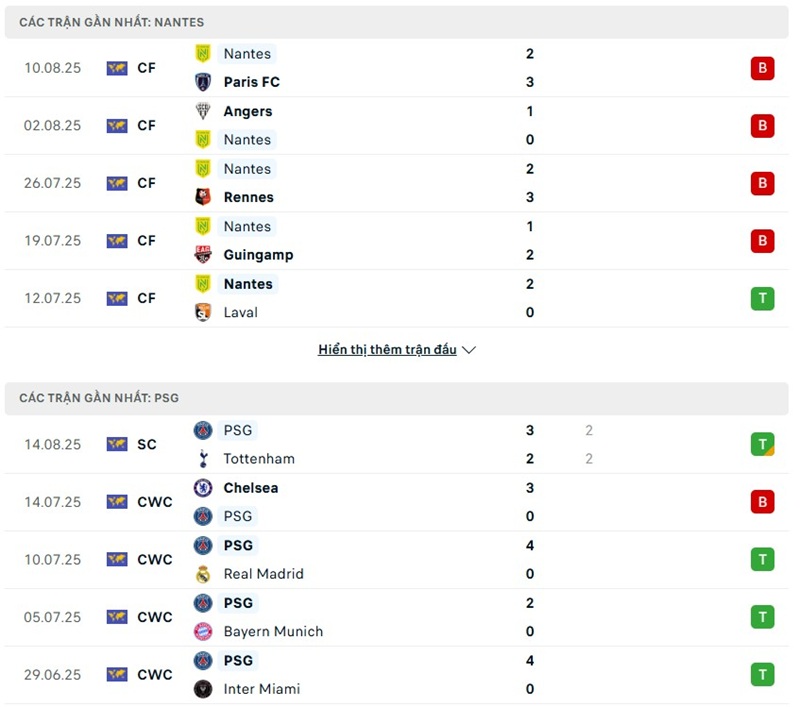Click the green T badge for PSG vs Tottenham
Image resolution: width=800 pixels, height=707 pixels.
pyautogui.click(x=762, y=444)
